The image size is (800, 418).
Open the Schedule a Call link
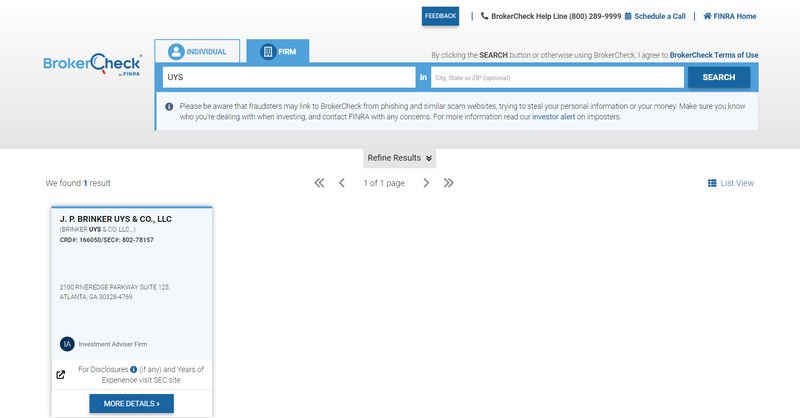[660, 16]
